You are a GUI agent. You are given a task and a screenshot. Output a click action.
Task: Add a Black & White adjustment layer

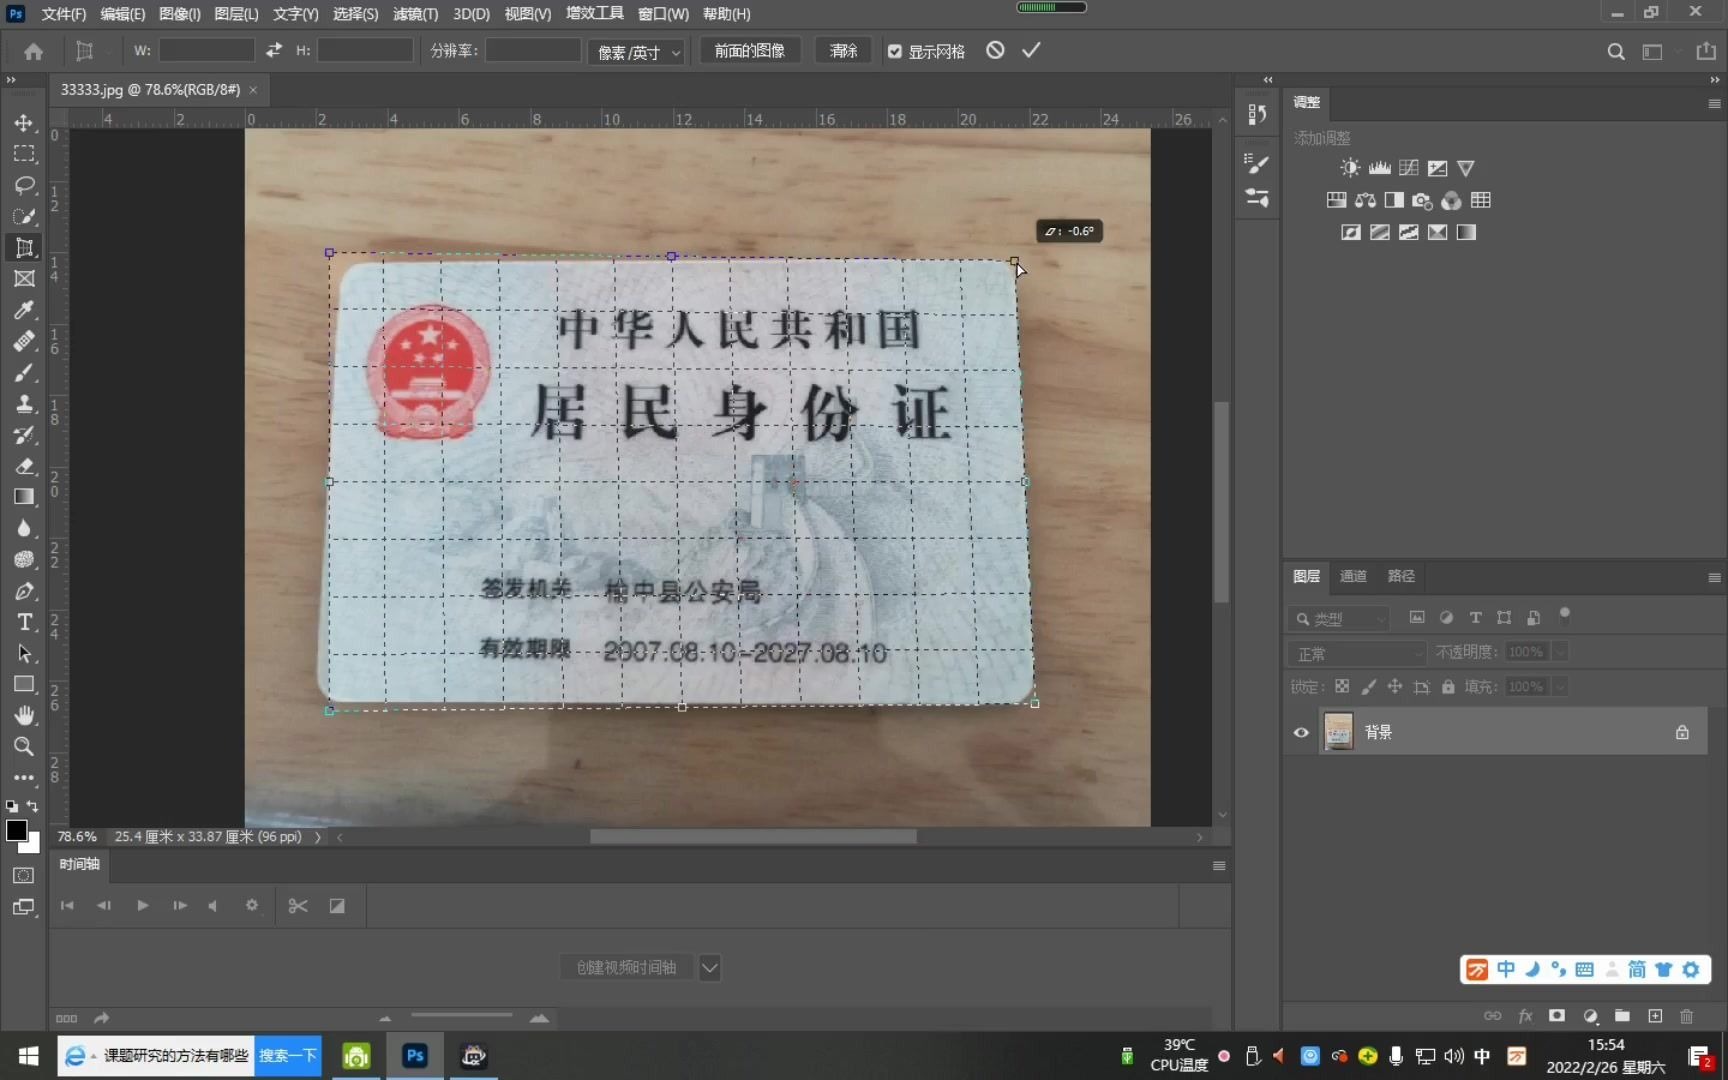click(x=1393, y=200)
